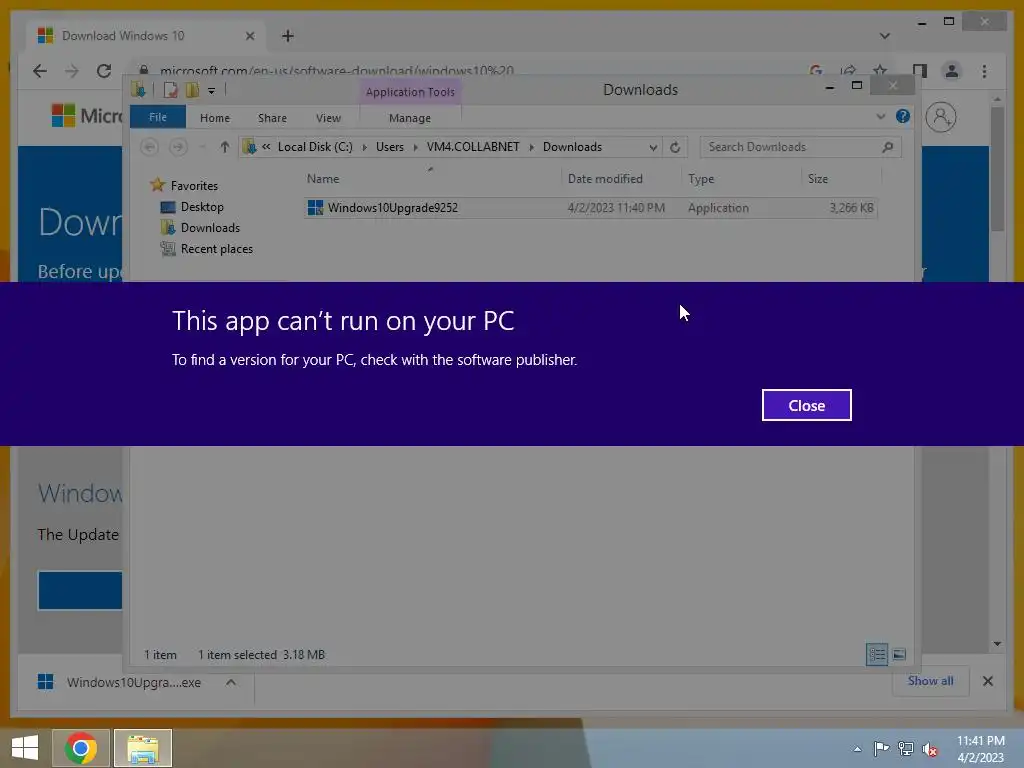This screenshot has height=768, width=1024.
Task: Expand the address bar history dropdown
Action: [x=652, y=148]
